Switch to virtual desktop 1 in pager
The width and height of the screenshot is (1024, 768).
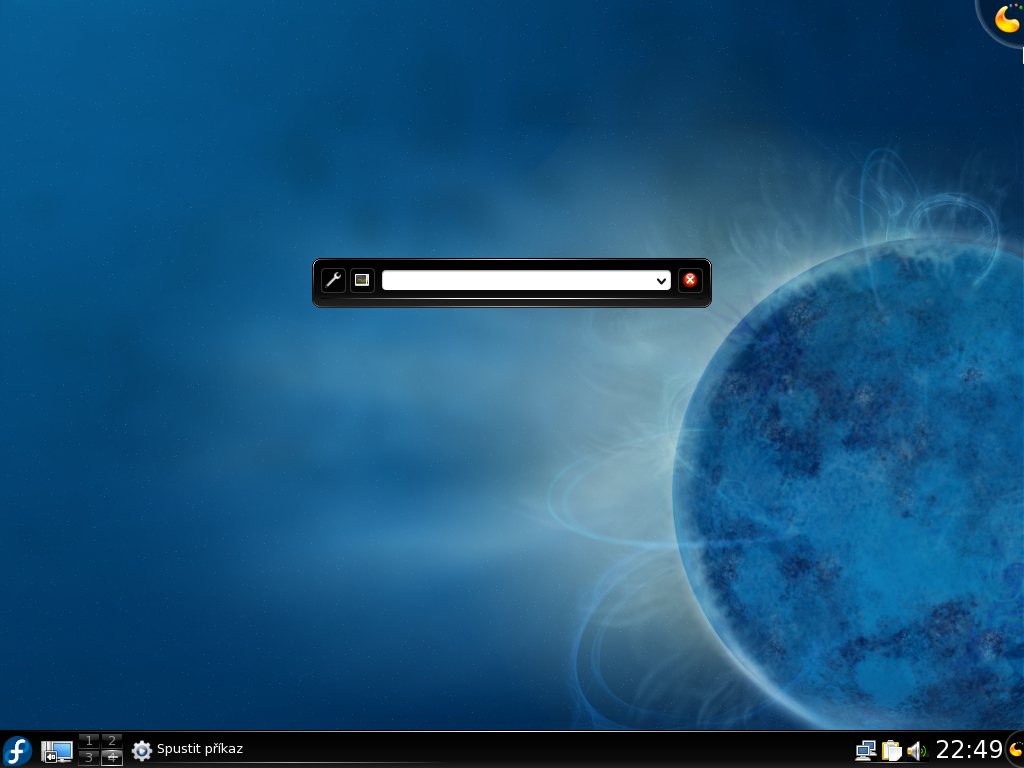click(89, 741)
